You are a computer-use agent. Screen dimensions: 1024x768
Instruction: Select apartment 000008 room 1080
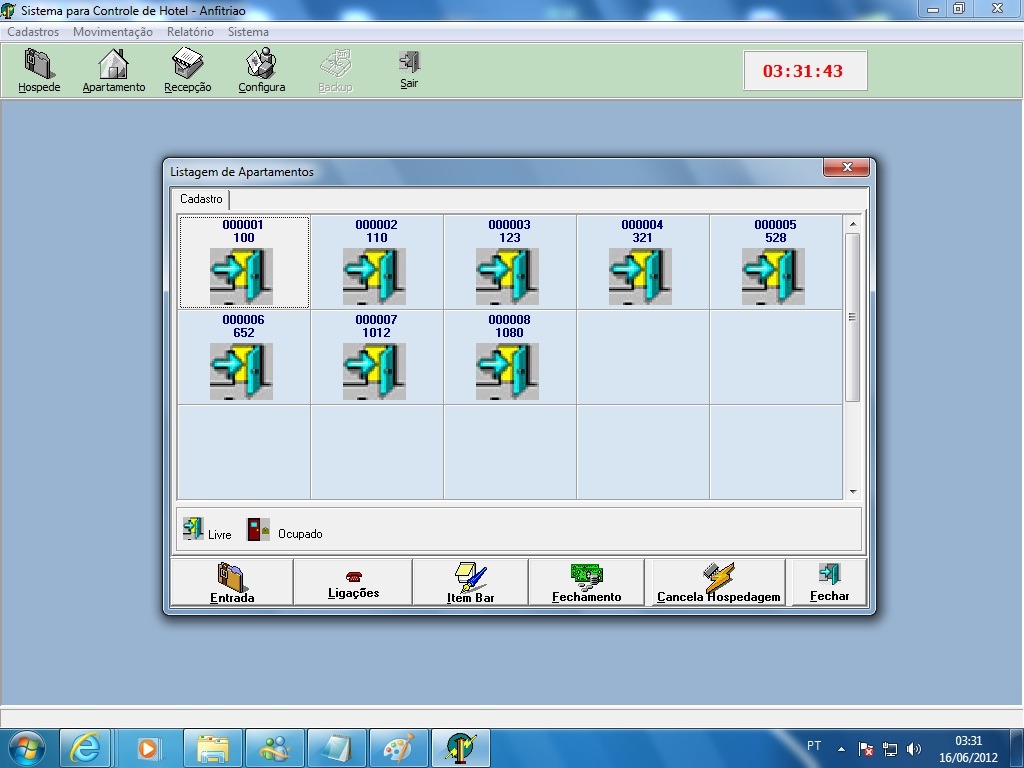pyautogui.click(x=509, y=358)
